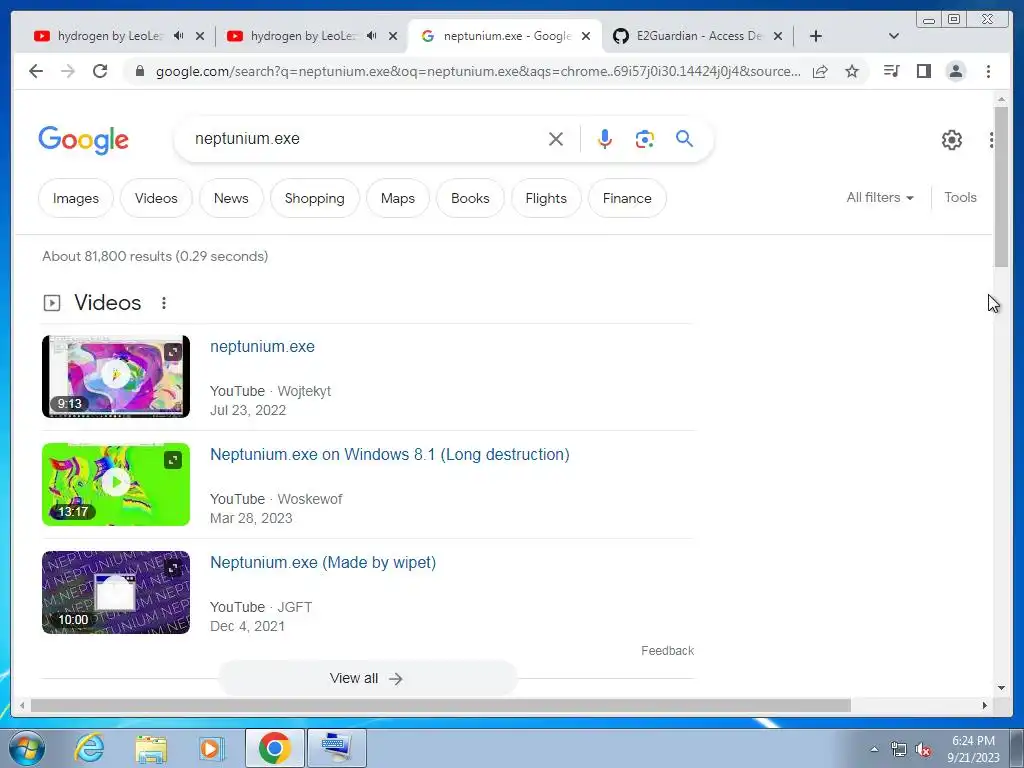The height and width of the screenshot is (768, 1024).
Task: Filter results by News
Action: pos(231,199)
